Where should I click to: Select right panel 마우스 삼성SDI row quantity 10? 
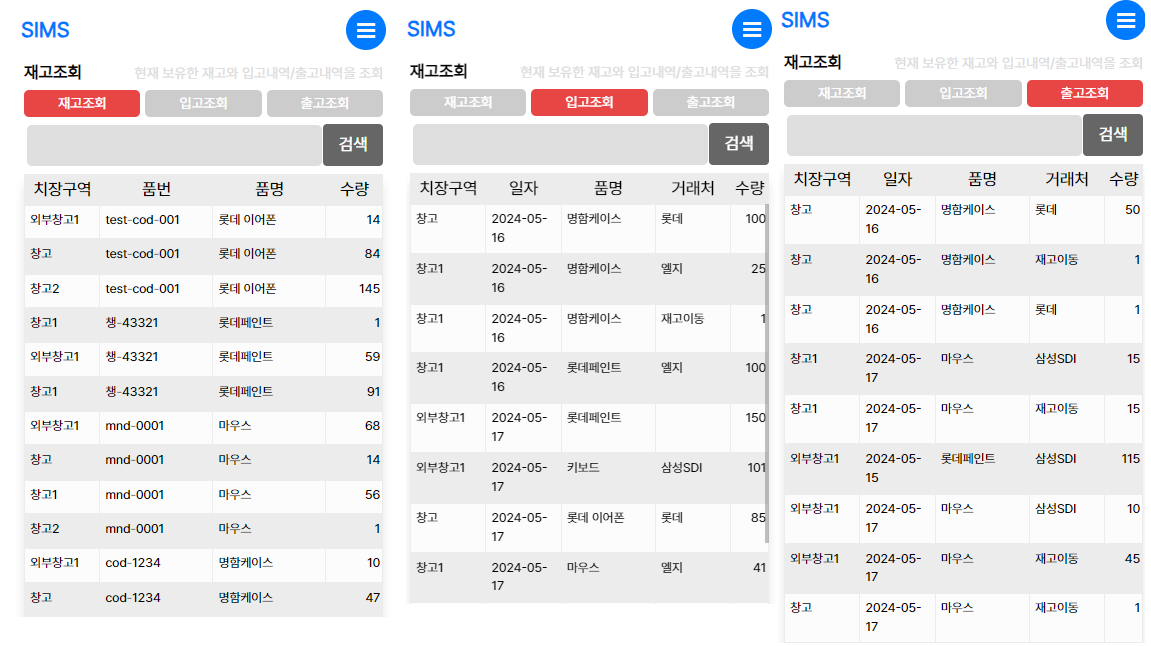pos(963,518)
